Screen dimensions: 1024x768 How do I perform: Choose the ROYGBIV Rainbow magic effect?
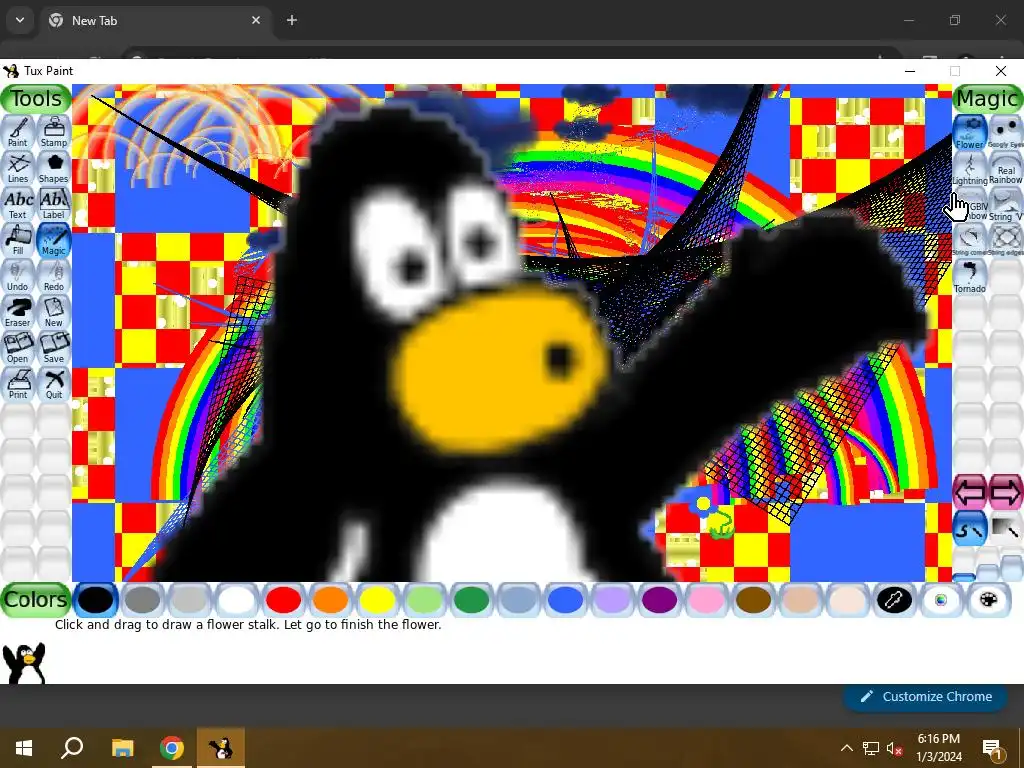click(x=970, y=204)
